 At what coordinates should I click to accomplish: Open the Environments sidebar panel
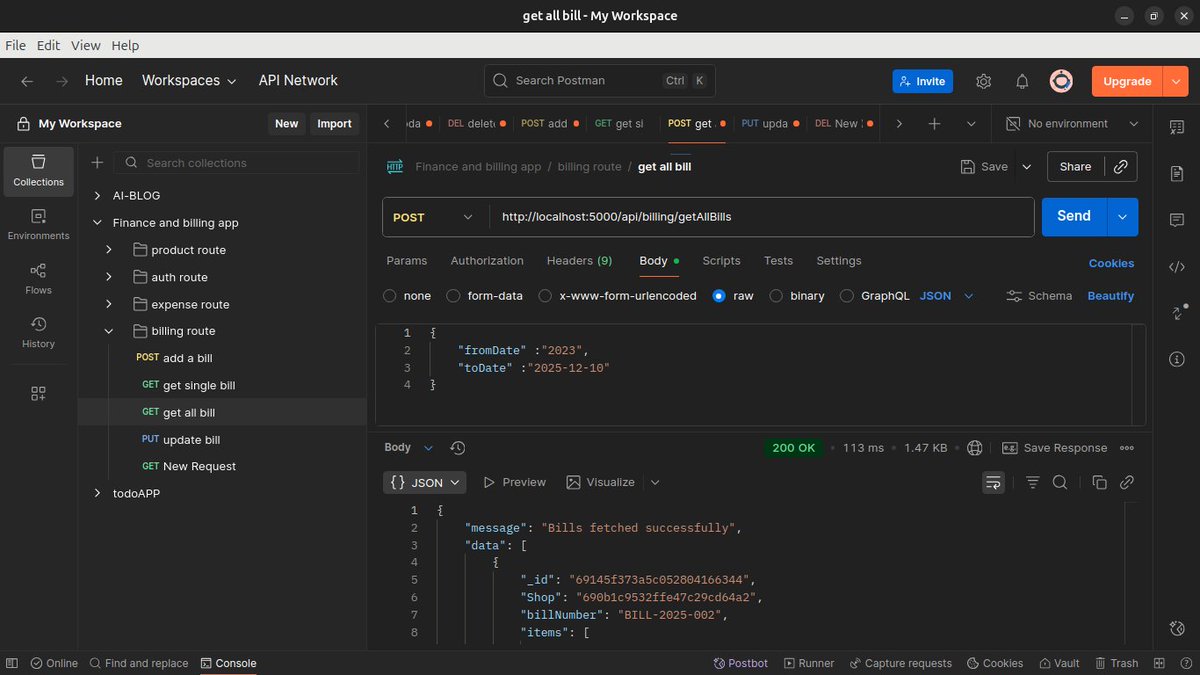(x=38, y=225)
